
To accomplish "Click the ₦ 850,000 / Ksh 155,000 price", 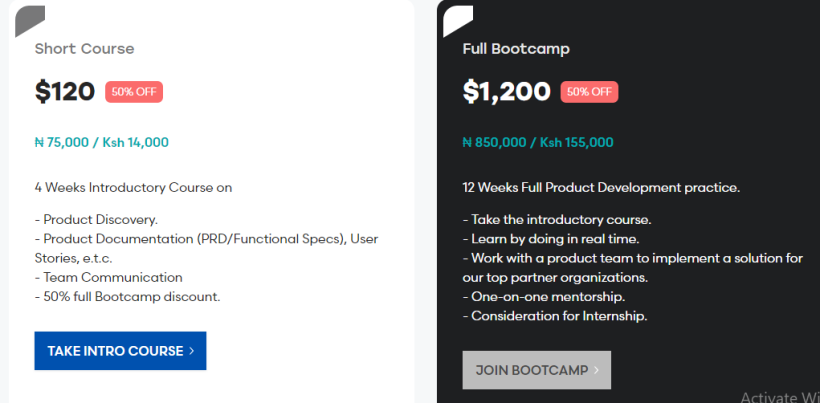I will click(538, 142).
